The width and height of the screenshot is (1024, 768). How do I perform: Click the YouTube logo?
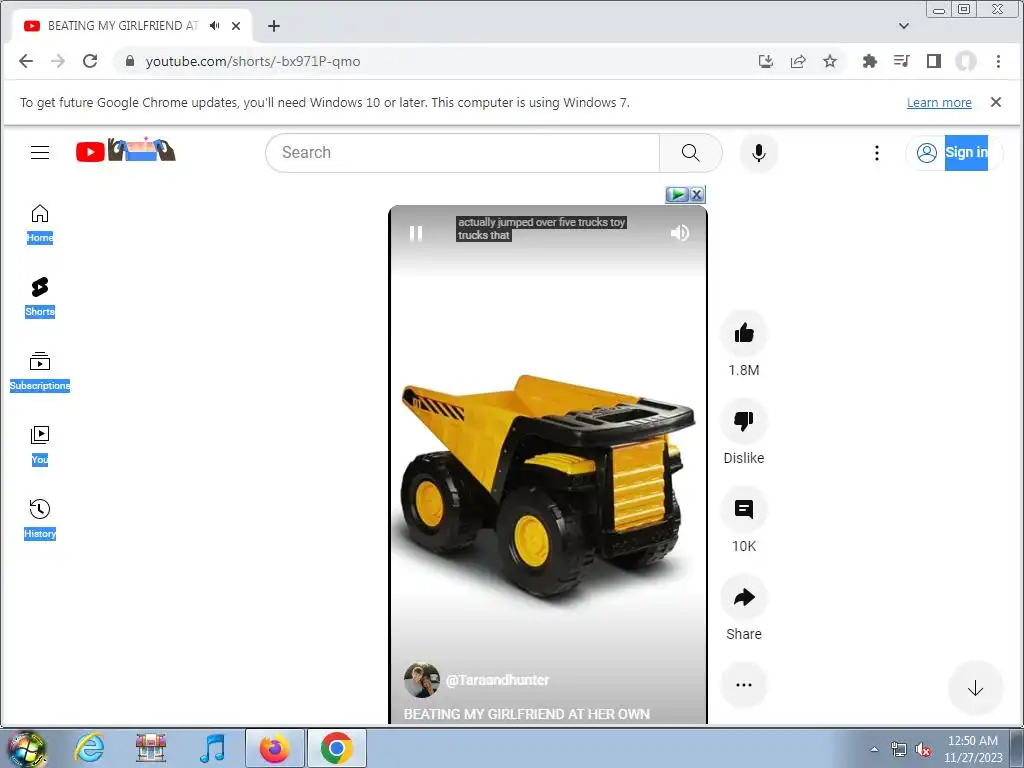pos(125,151)
